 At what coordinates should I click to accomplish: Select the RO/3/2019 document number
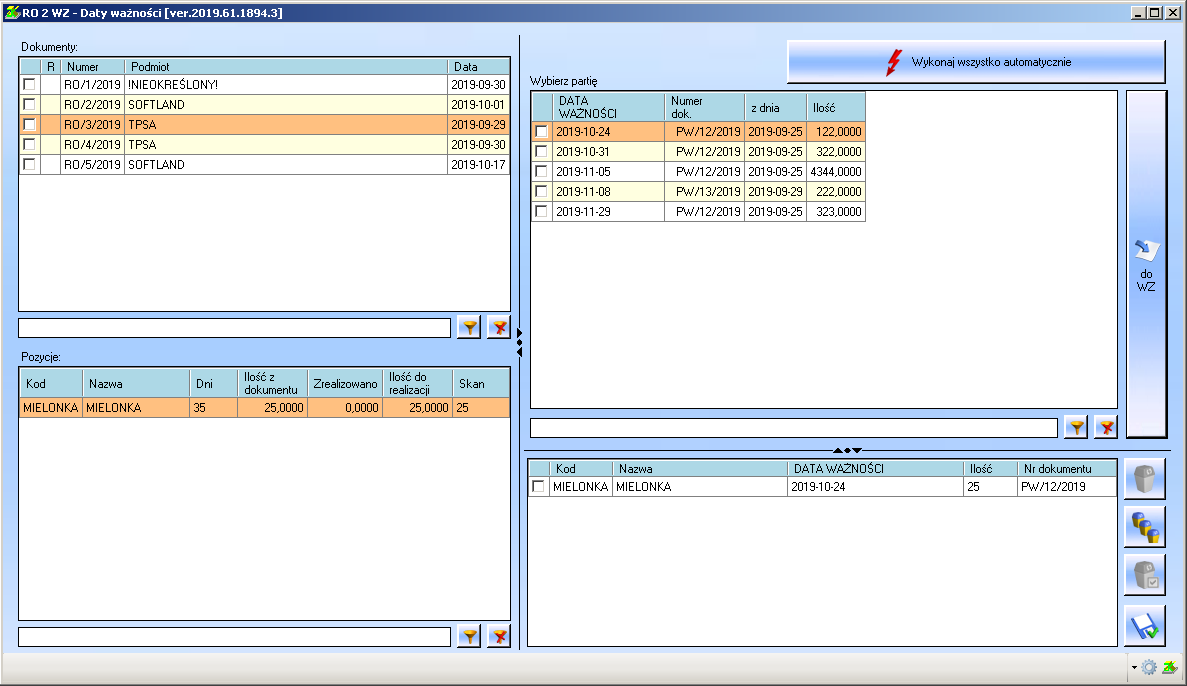pyautogui.click(x=92, y=124)
